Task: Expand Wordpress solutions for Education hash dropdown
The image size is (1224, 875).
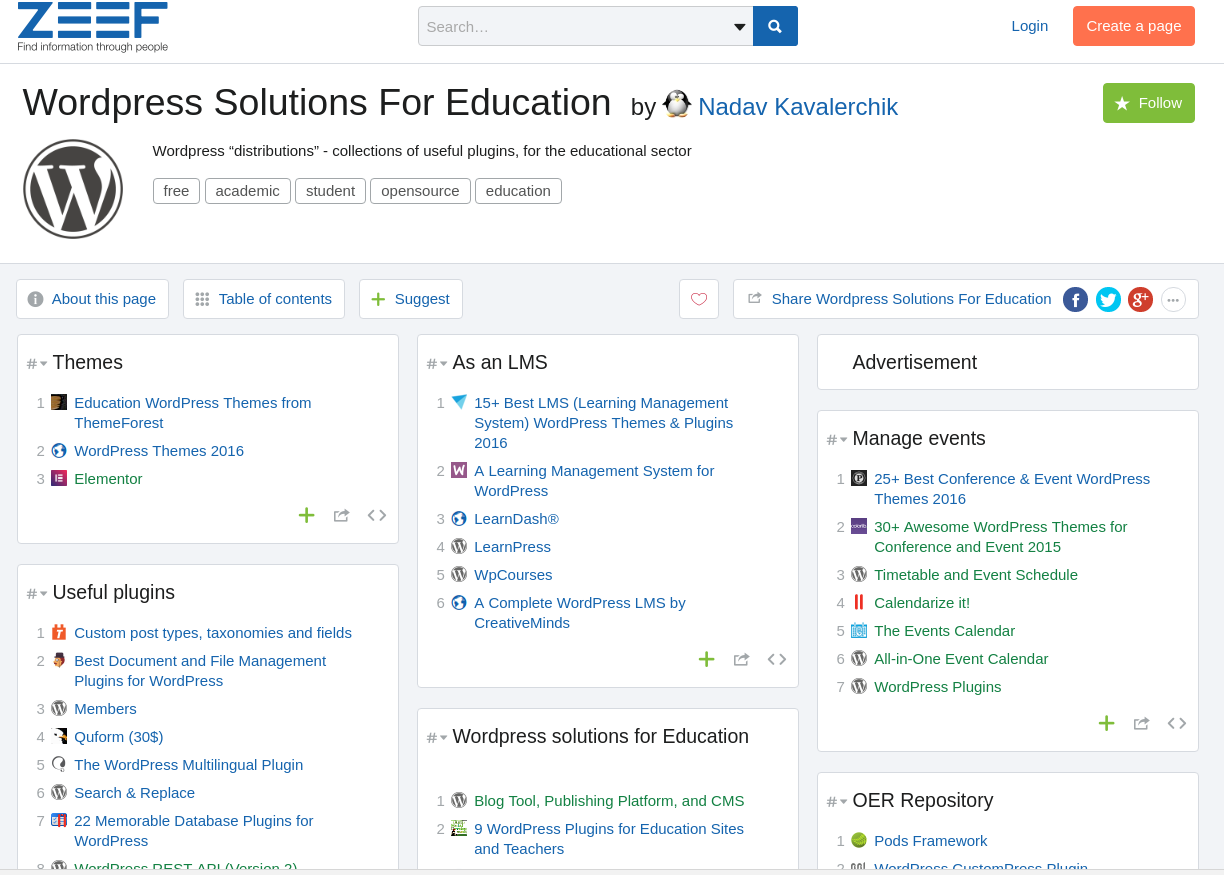Action: click(437, 738)
